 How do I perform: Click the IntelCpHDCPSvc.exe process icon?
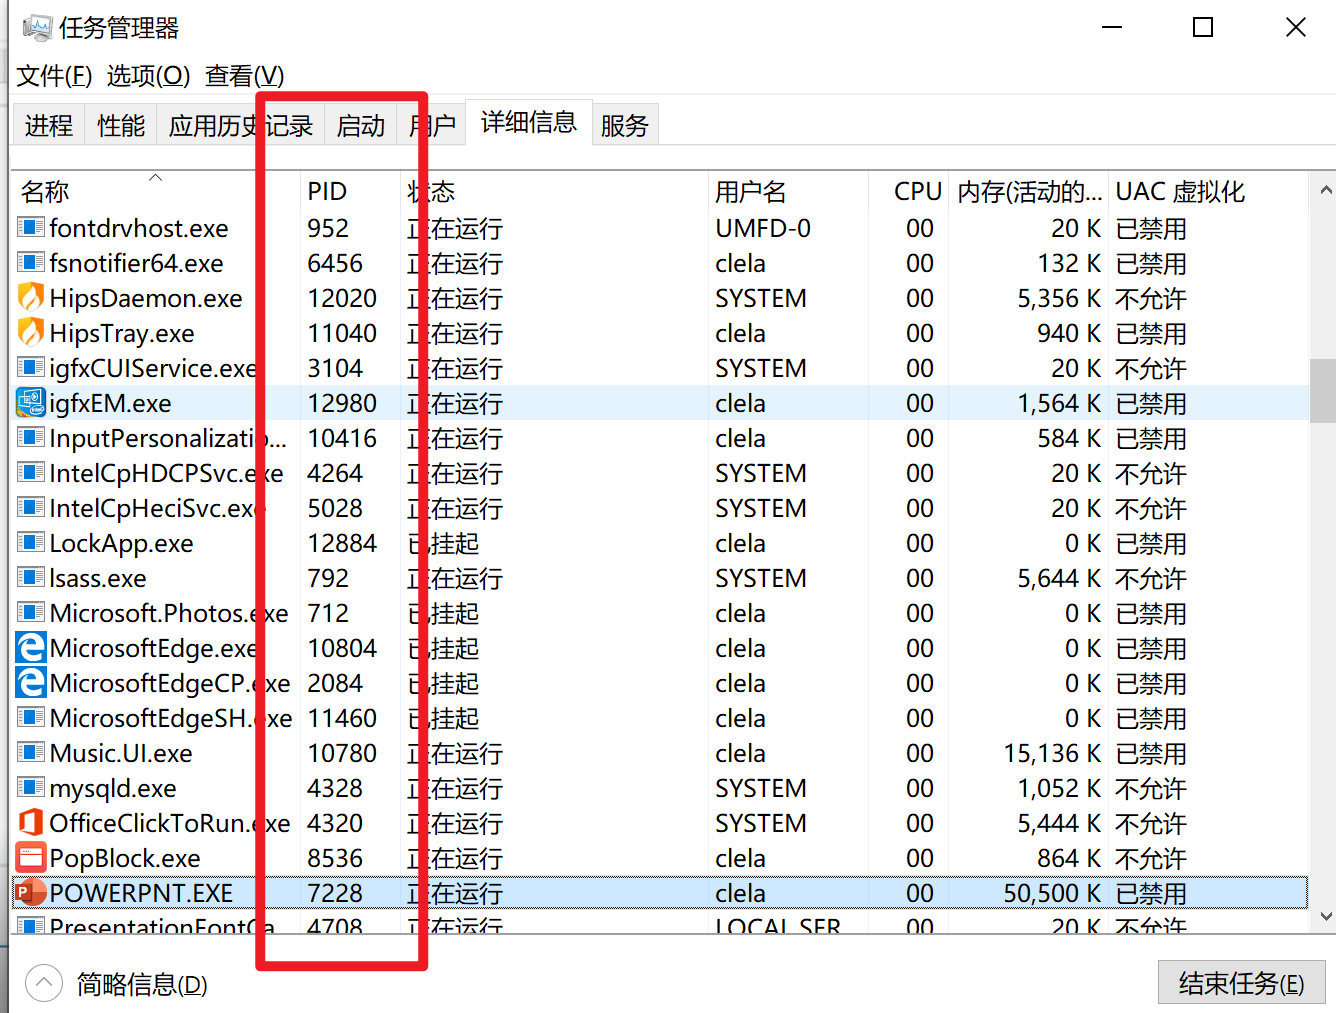tap(31, 473)
